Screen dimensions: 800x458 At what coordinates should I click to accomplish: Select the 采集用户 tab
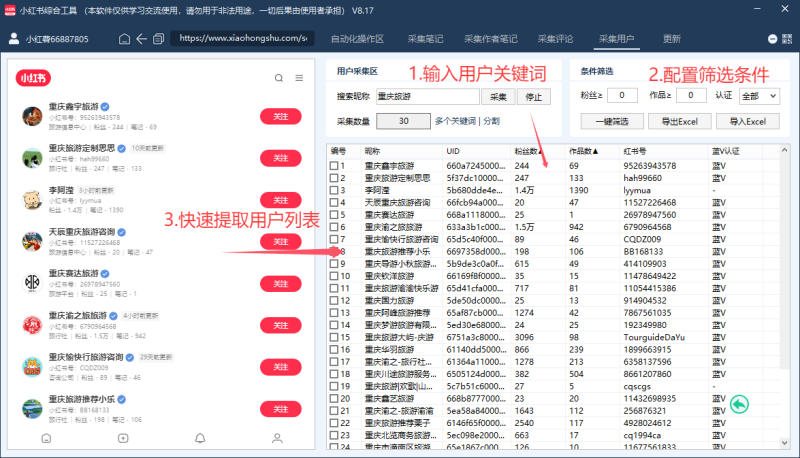[616, 39]
